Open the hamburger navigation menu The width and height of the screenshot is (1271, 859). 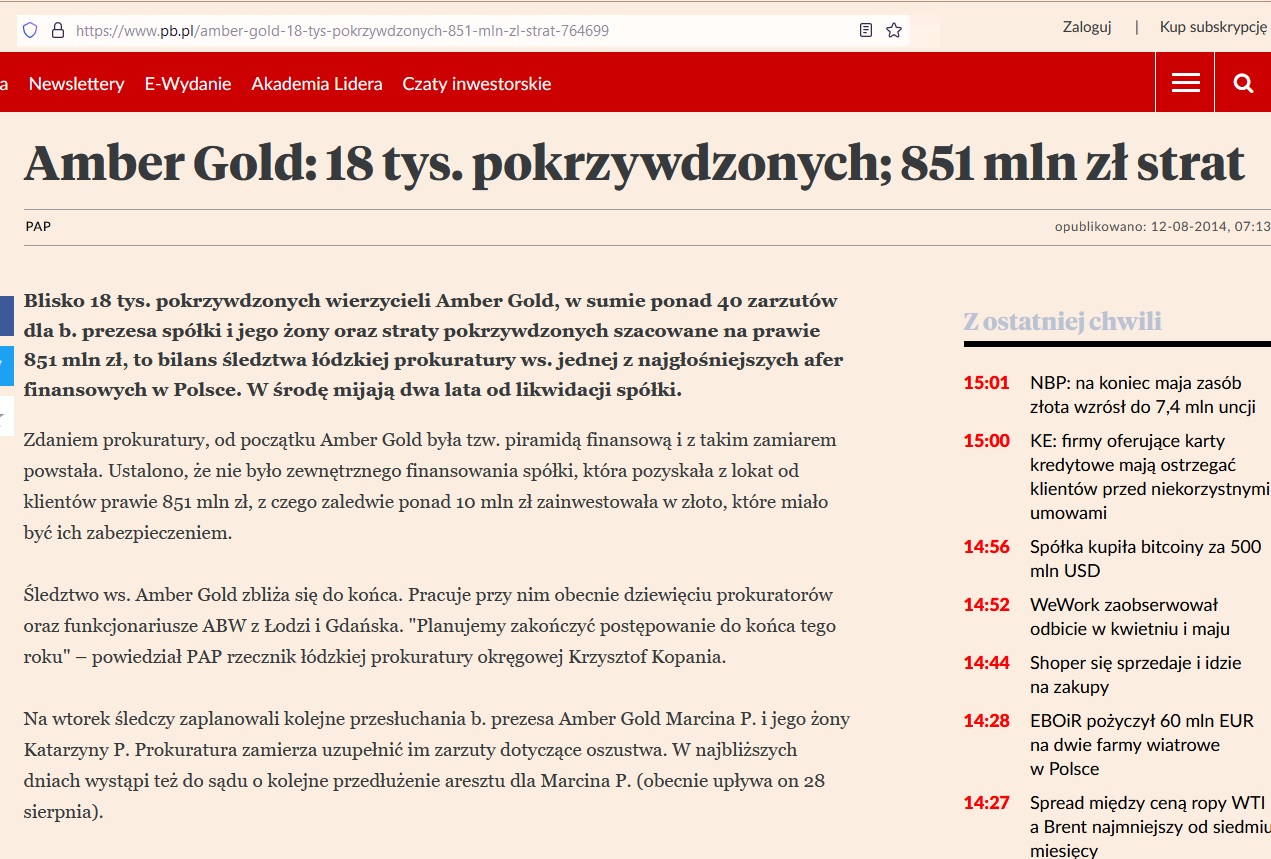[1185, 82]
